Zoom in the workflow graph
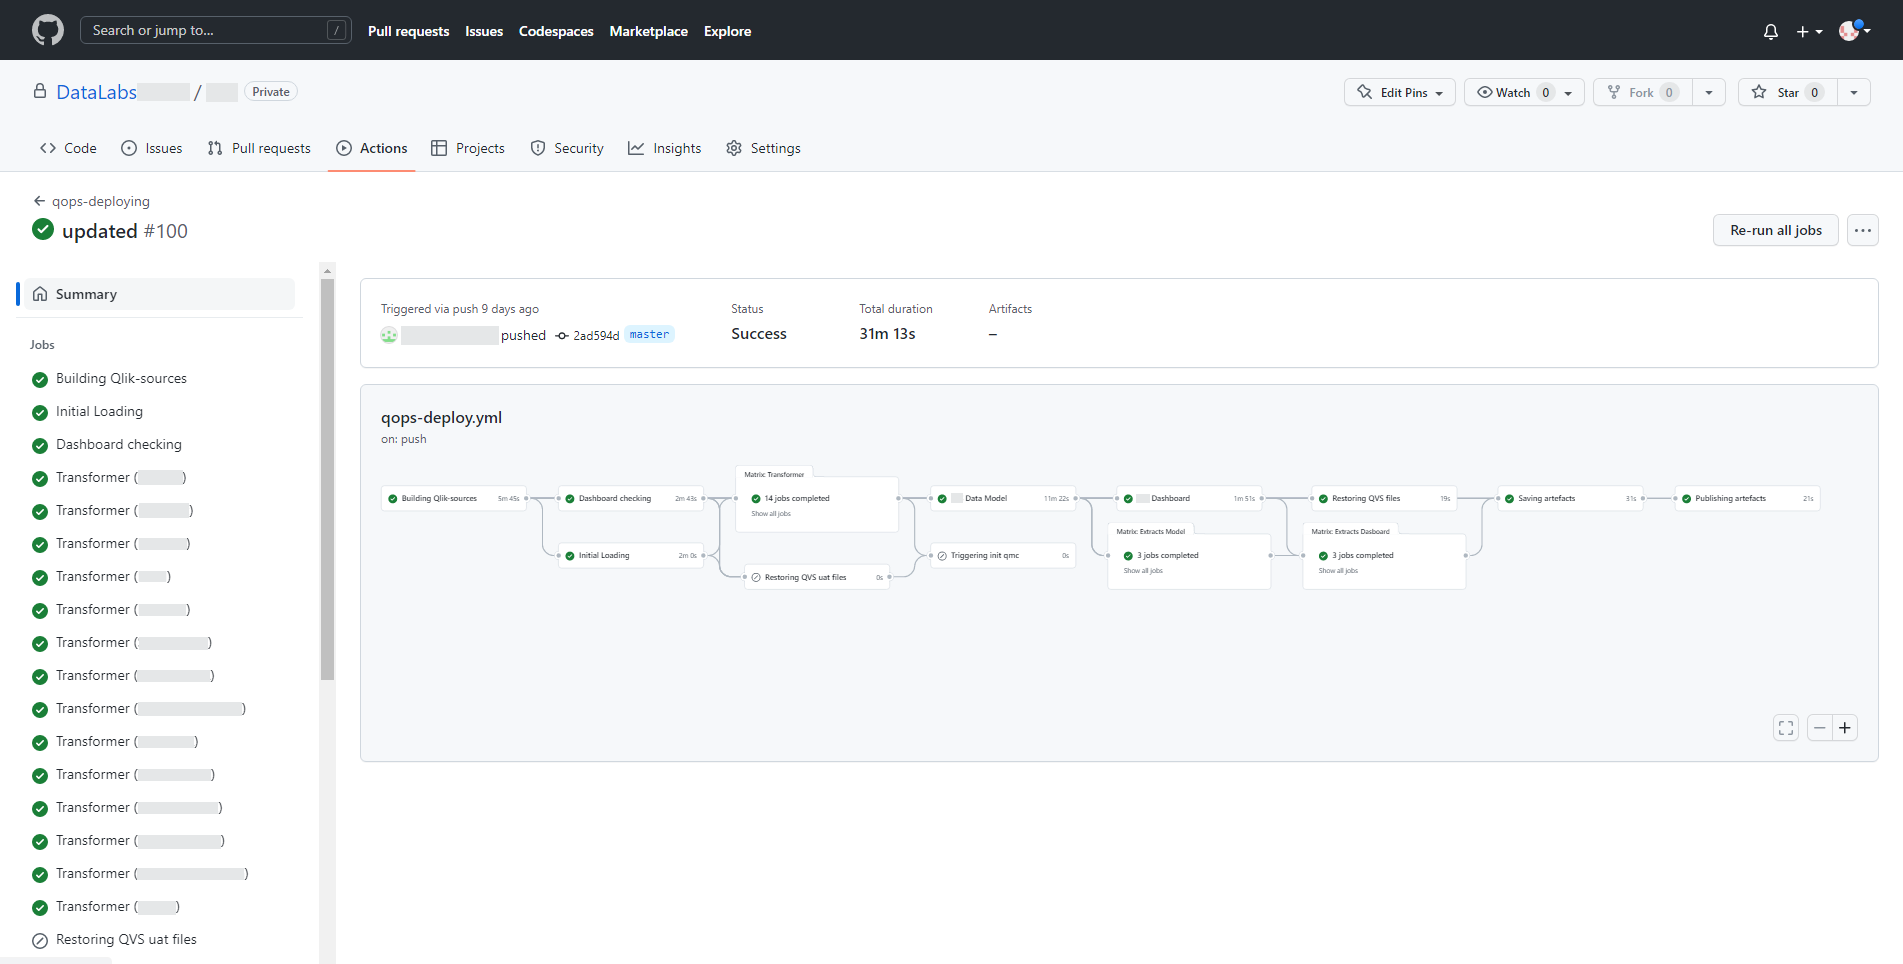Image resolution: width=1903 pixels, height=964 pixels. (1845, 728)
